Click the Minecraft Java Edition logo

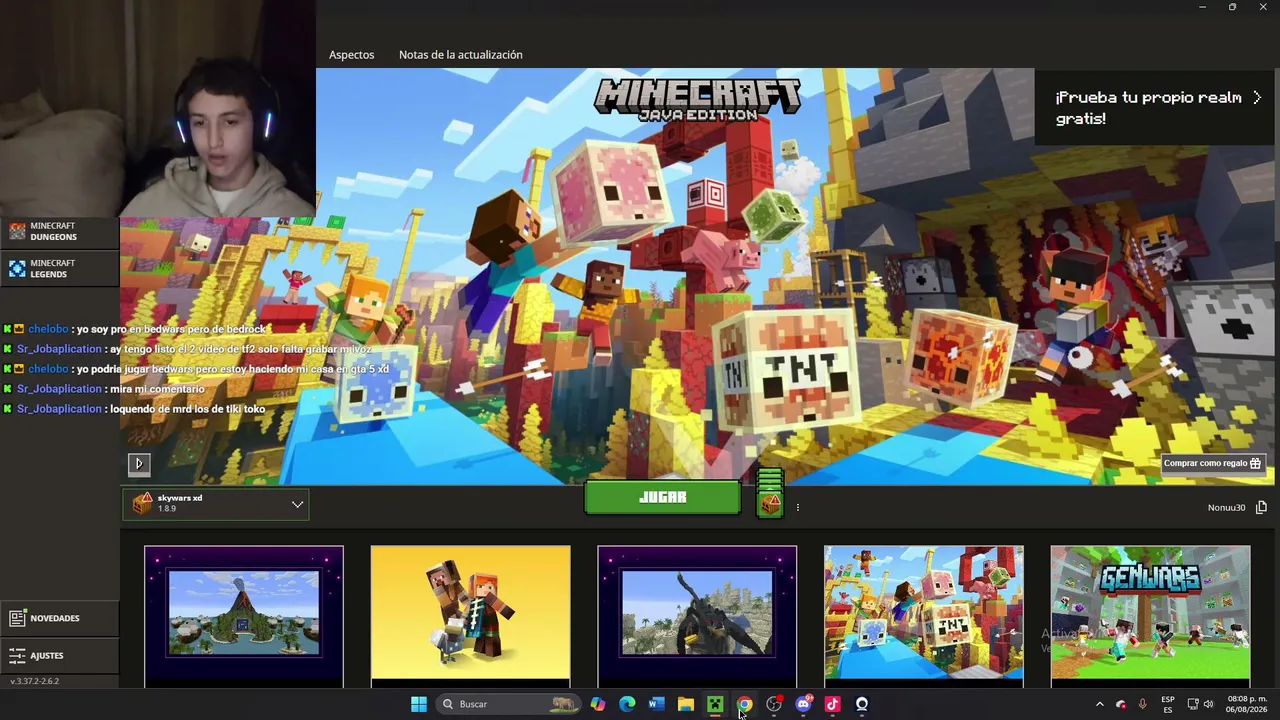pos(697,99)
